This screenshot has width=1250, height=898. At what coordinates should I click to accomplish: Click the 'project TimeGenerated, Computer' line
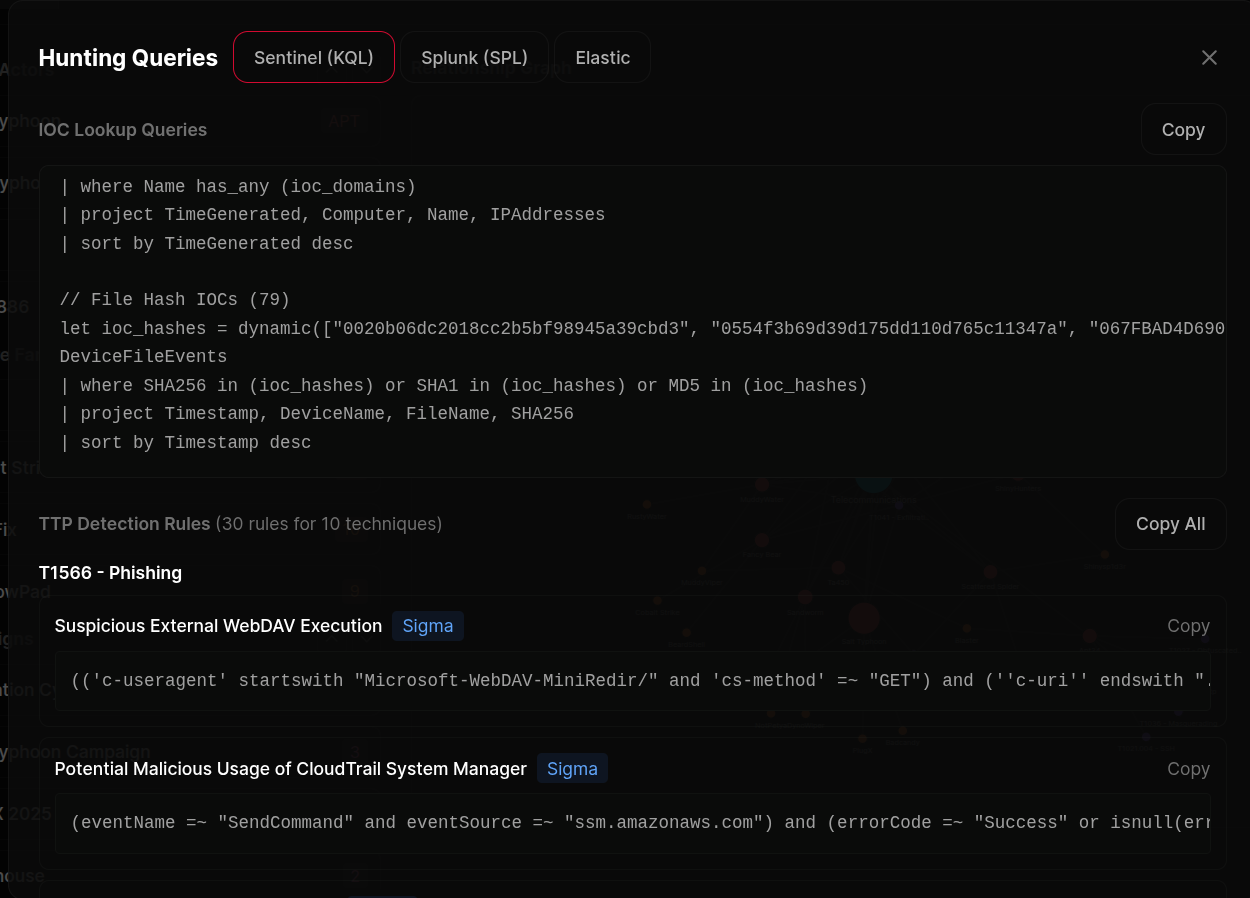point(332,215)
